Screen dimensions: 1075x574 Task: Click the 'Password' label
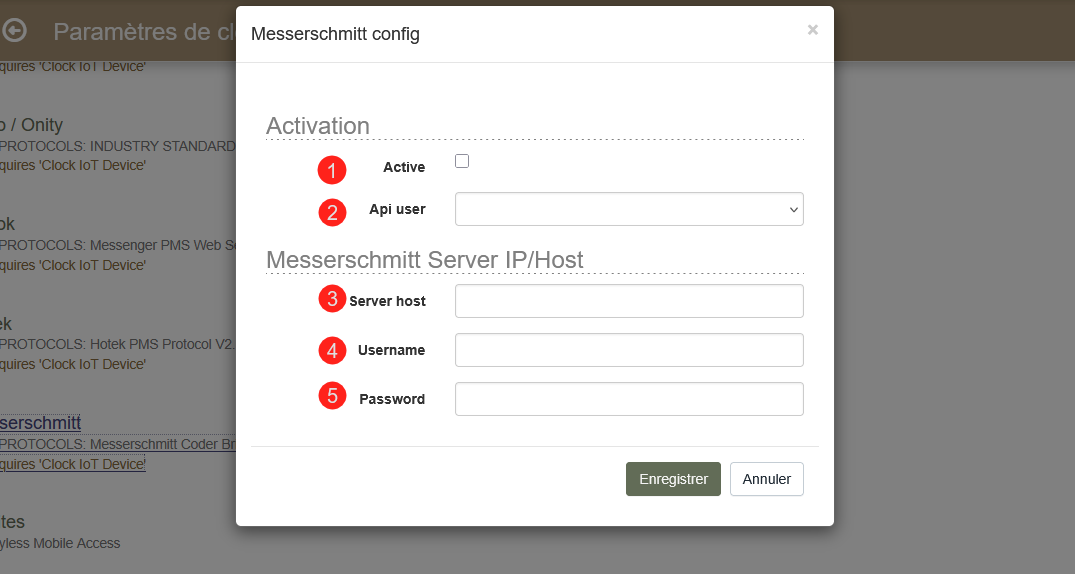point(392,399)
